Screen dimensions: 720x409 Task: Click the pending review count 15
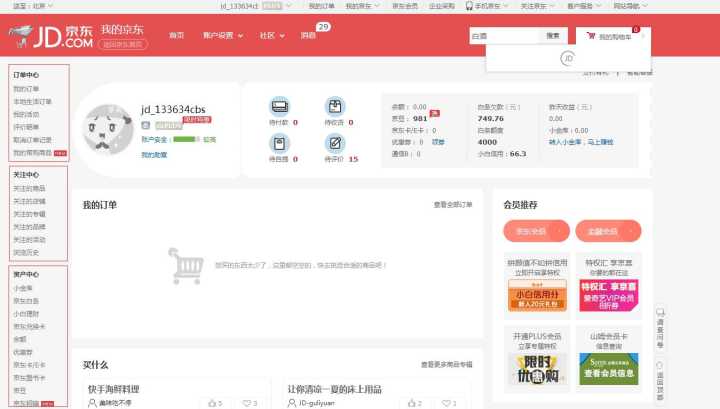click(353, 159)
